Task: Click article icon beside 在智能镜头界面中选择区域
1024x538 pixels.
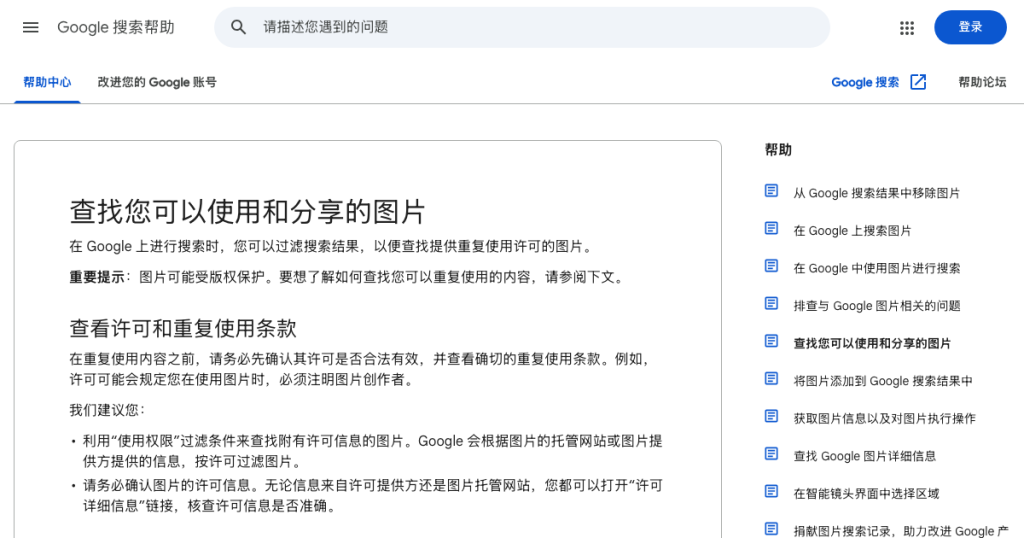Action: 771,491
